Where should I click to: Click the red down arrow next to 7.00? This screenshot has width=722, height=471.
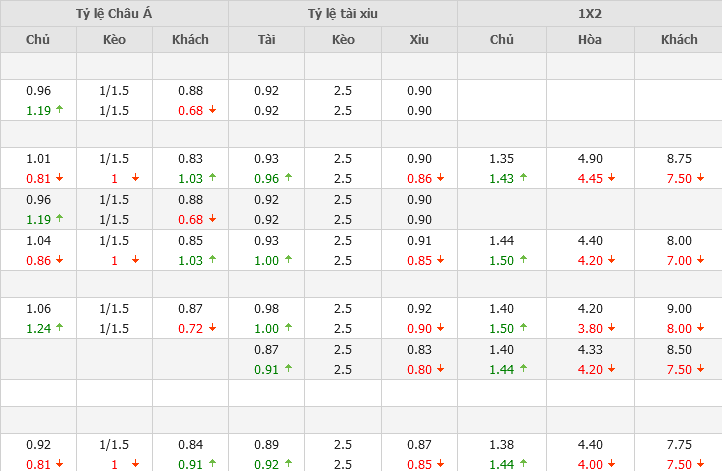(697, 261)
